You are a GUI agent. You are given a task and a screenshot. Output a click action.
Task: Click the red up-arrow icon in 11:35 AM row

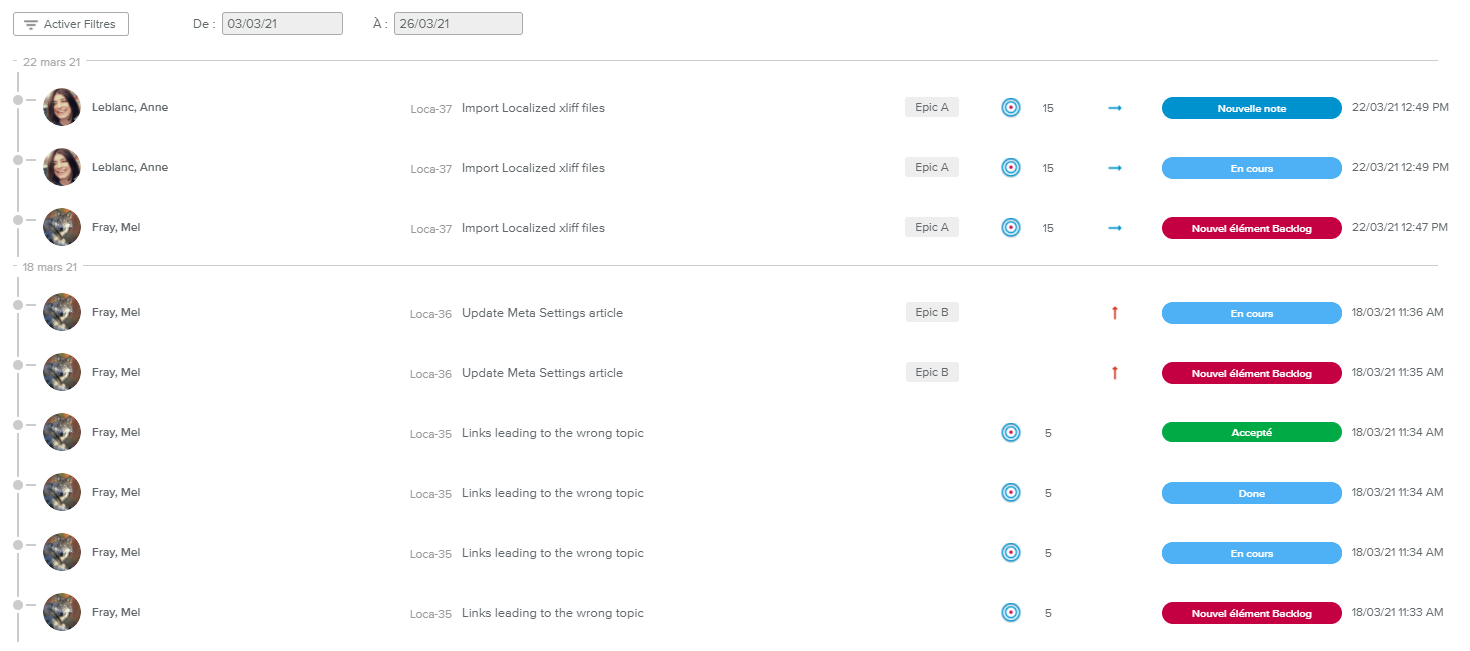click(1115, 373)
